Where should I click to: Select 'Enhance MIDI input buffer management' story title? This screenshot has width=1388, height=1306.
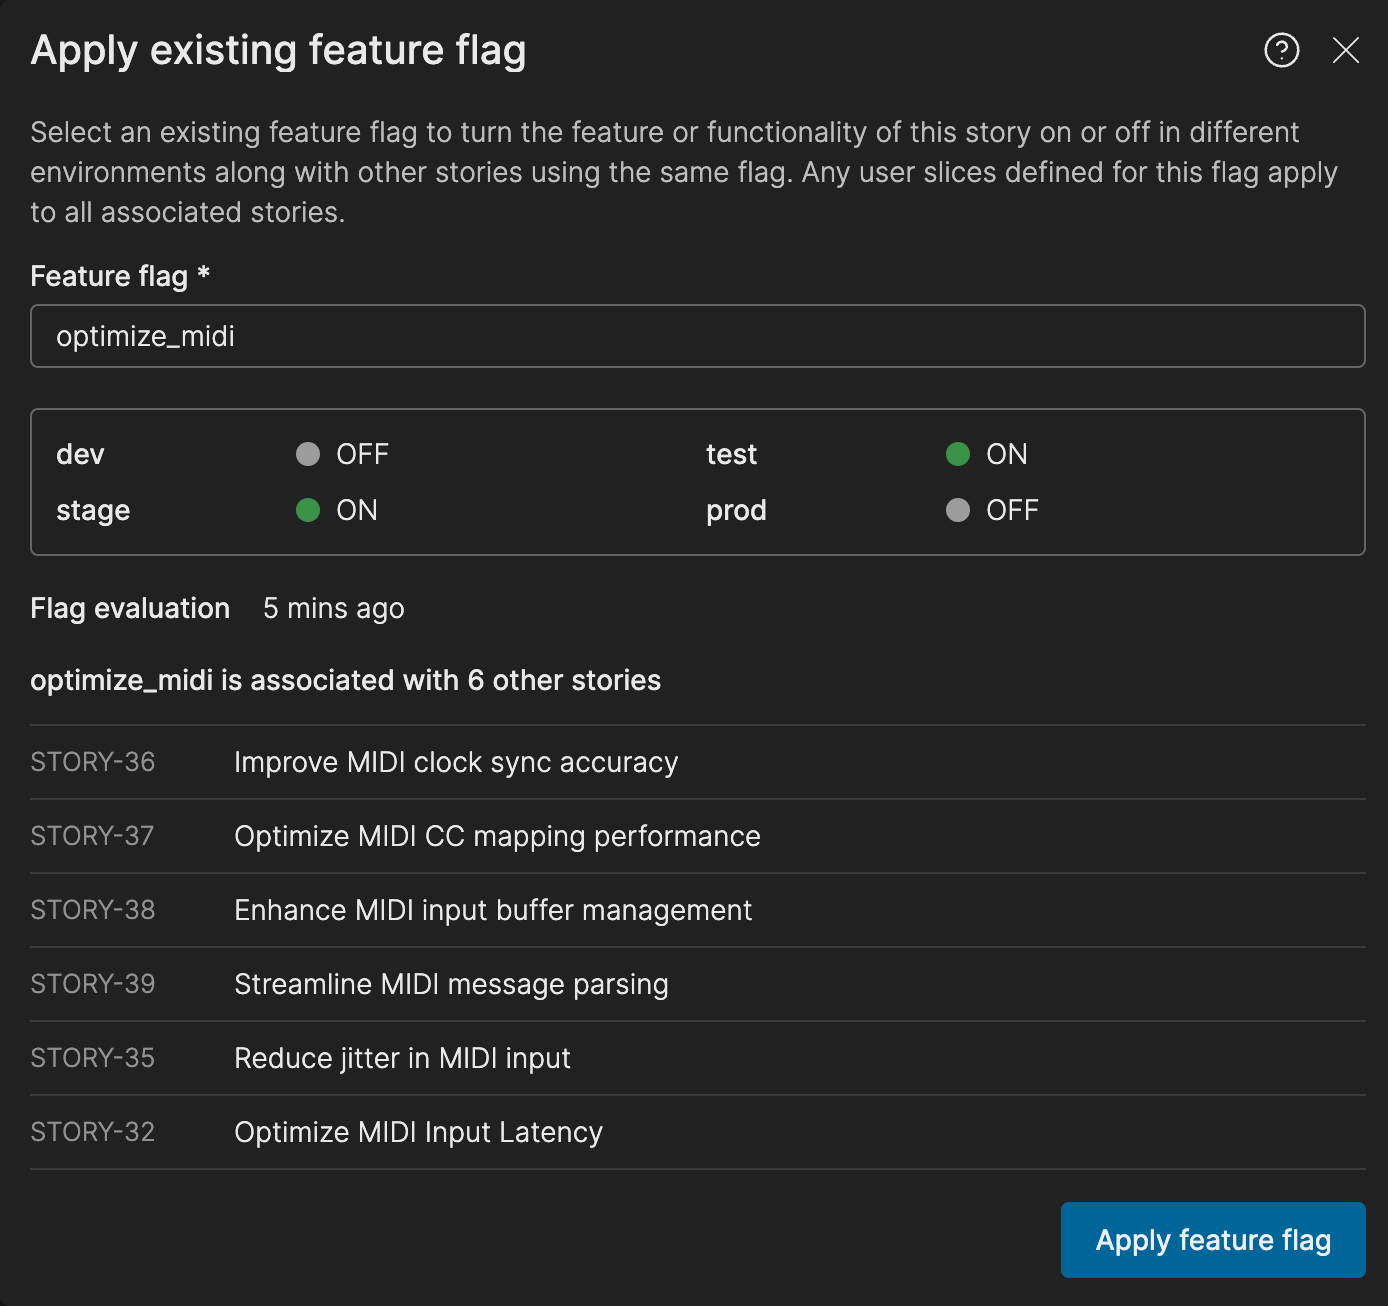pos(493,910)
